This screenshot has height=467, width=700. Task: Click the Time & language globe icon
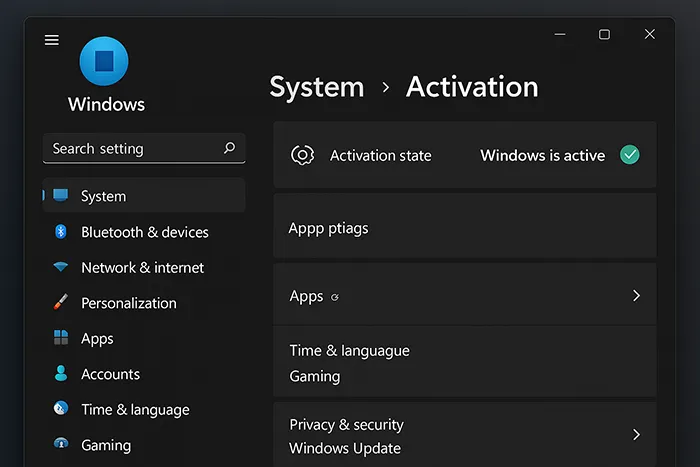click(x=61, y=408)
